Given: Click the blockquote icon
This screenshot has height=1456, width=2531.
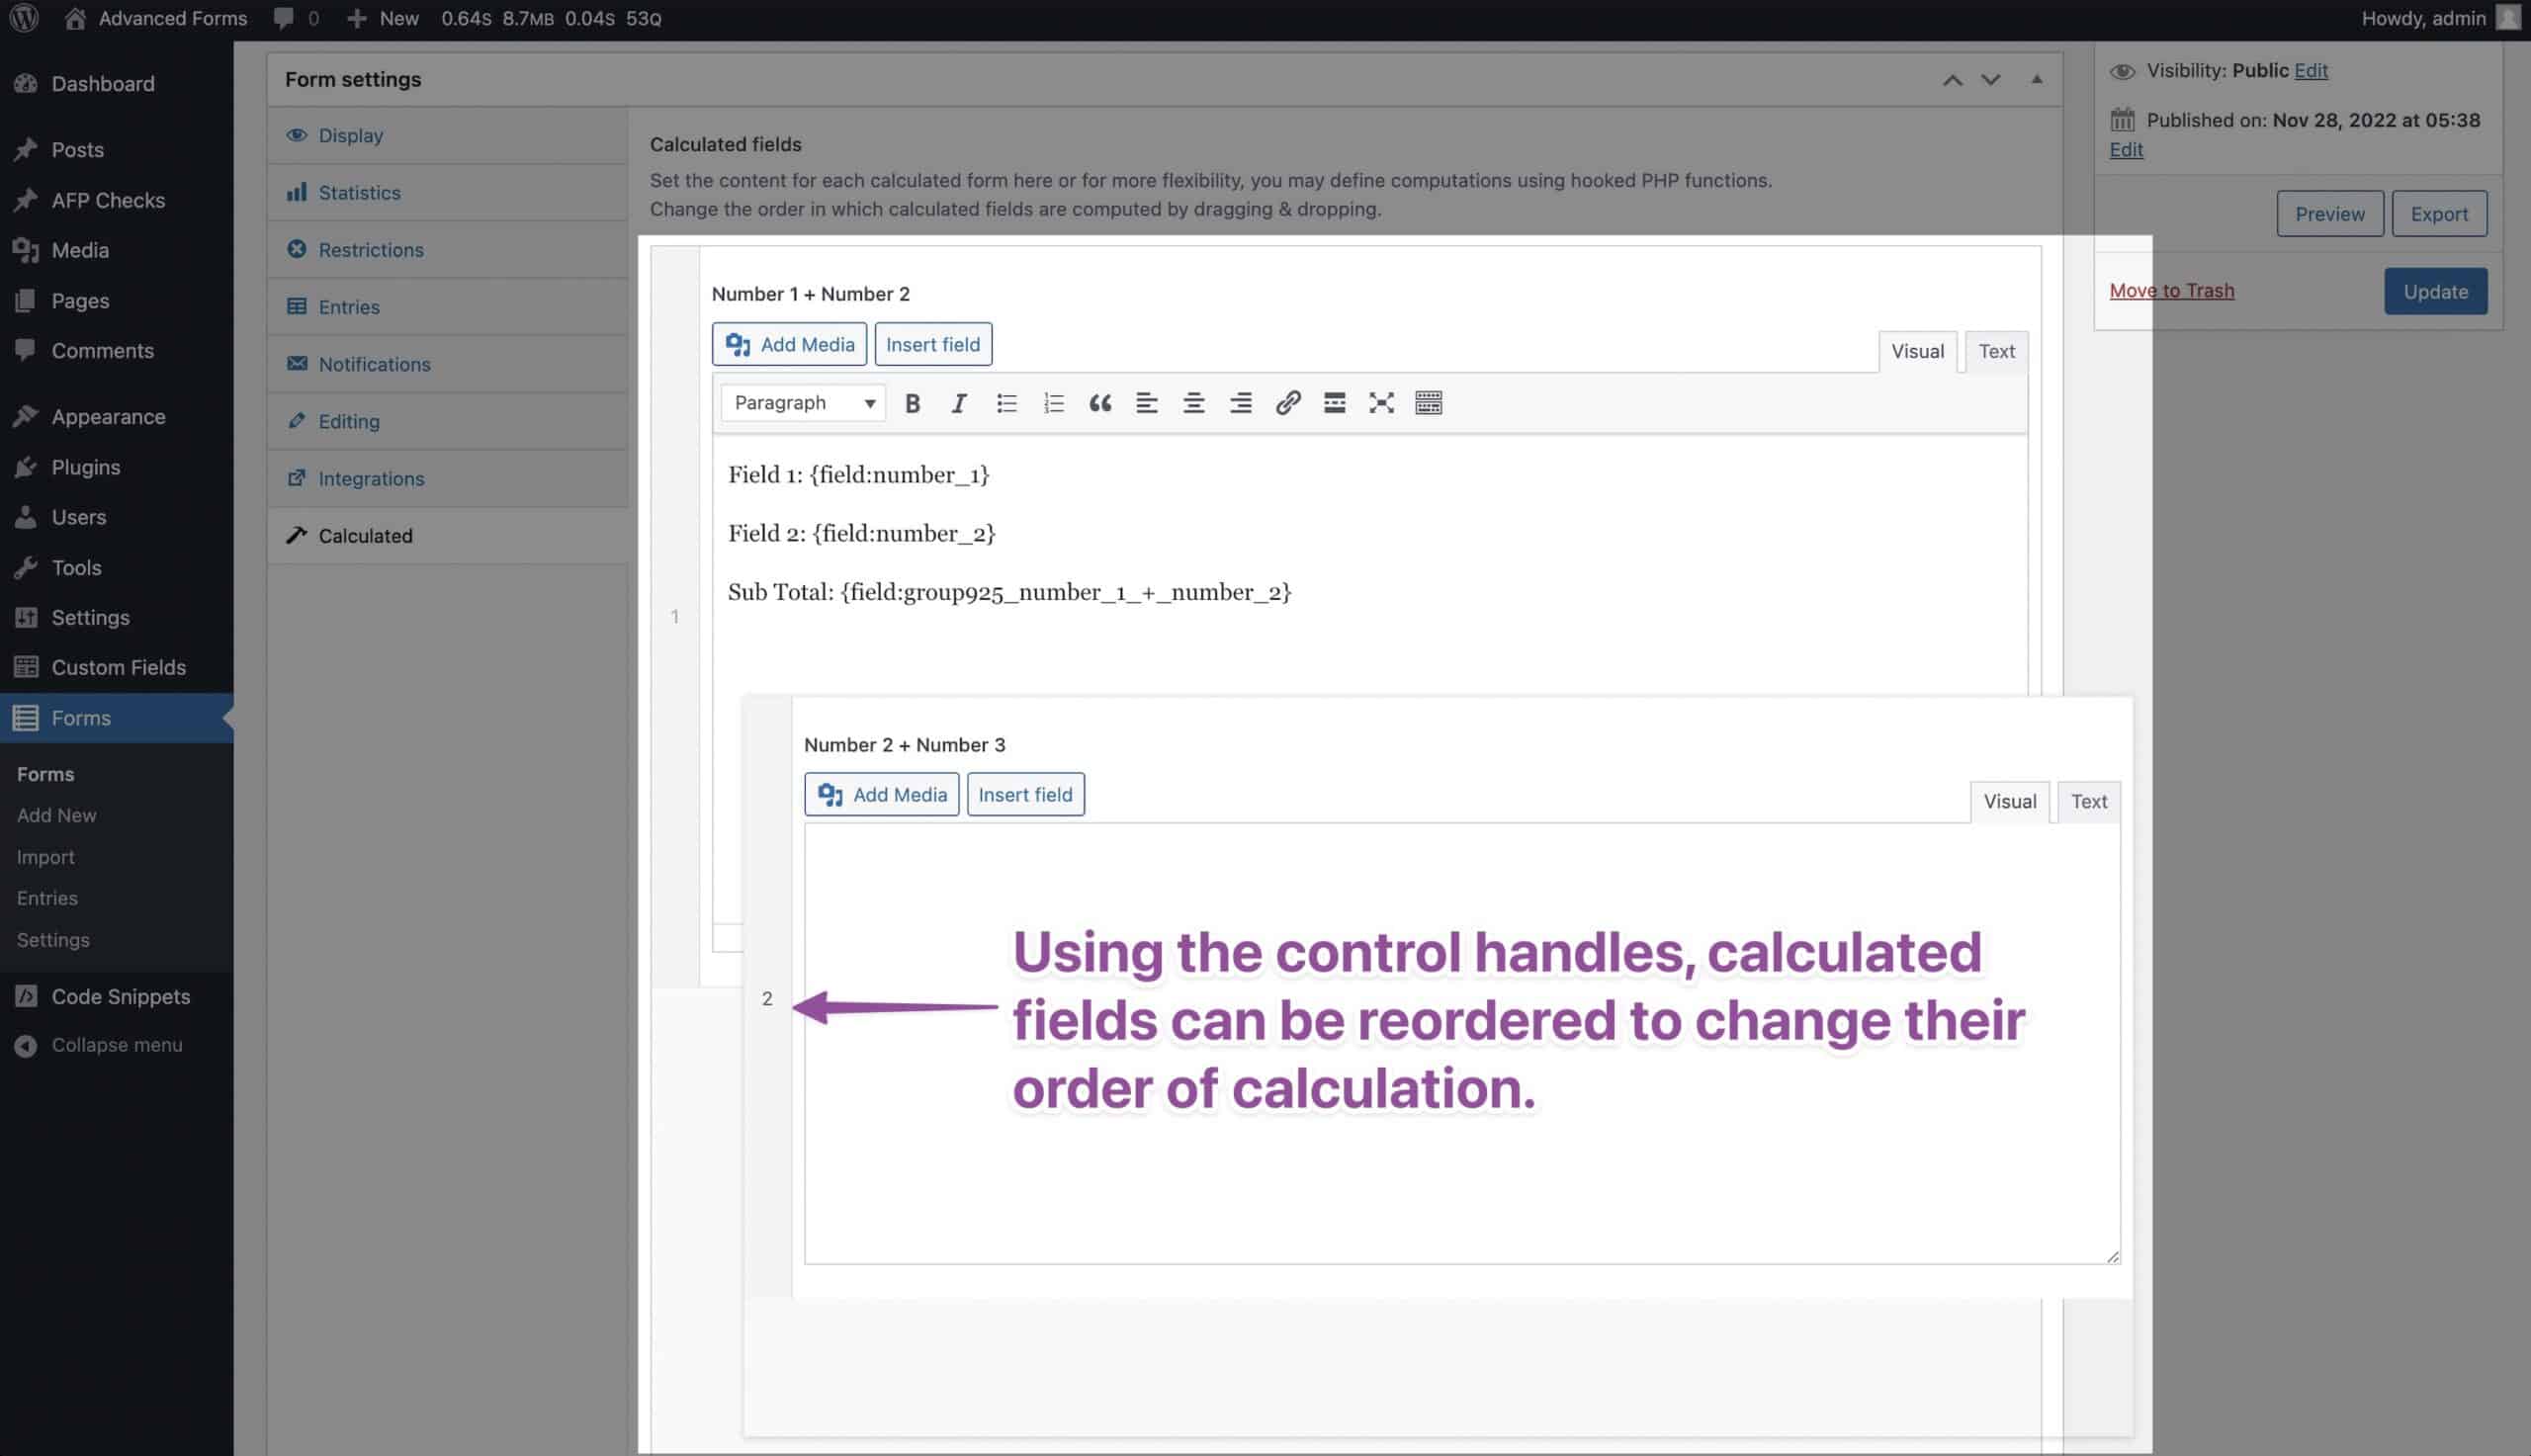Looking at the screenshot, I should tap(1100, 403).
